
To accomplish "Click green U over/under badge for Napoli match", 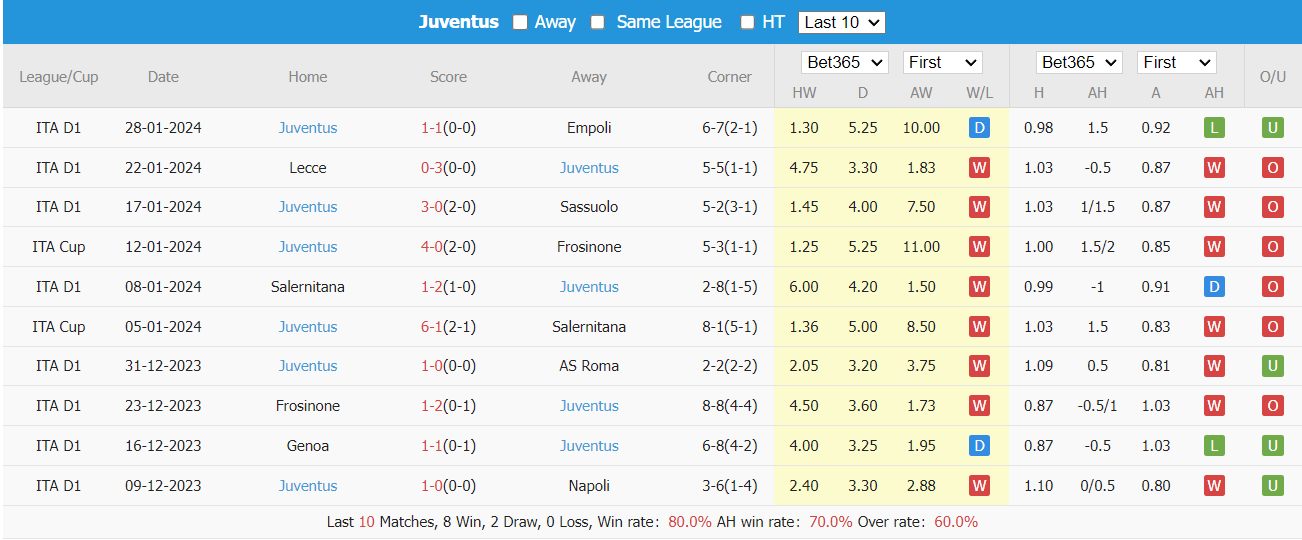I will [1272, 486].
